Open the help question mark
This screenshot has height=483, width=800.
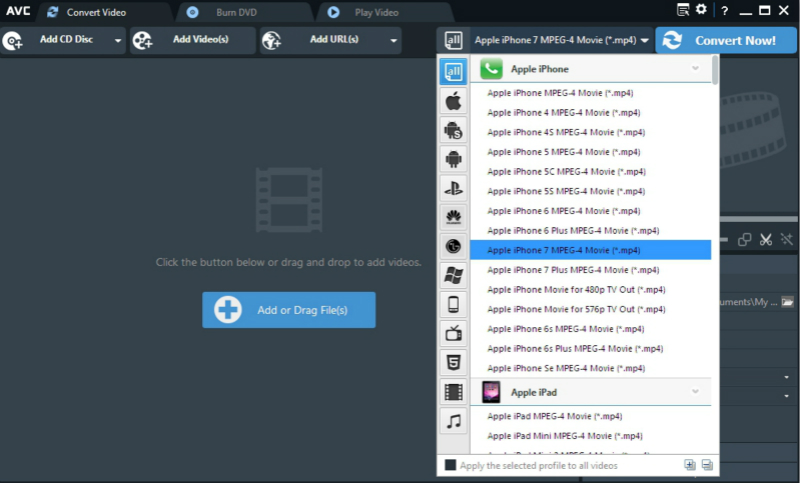(724, 11)
